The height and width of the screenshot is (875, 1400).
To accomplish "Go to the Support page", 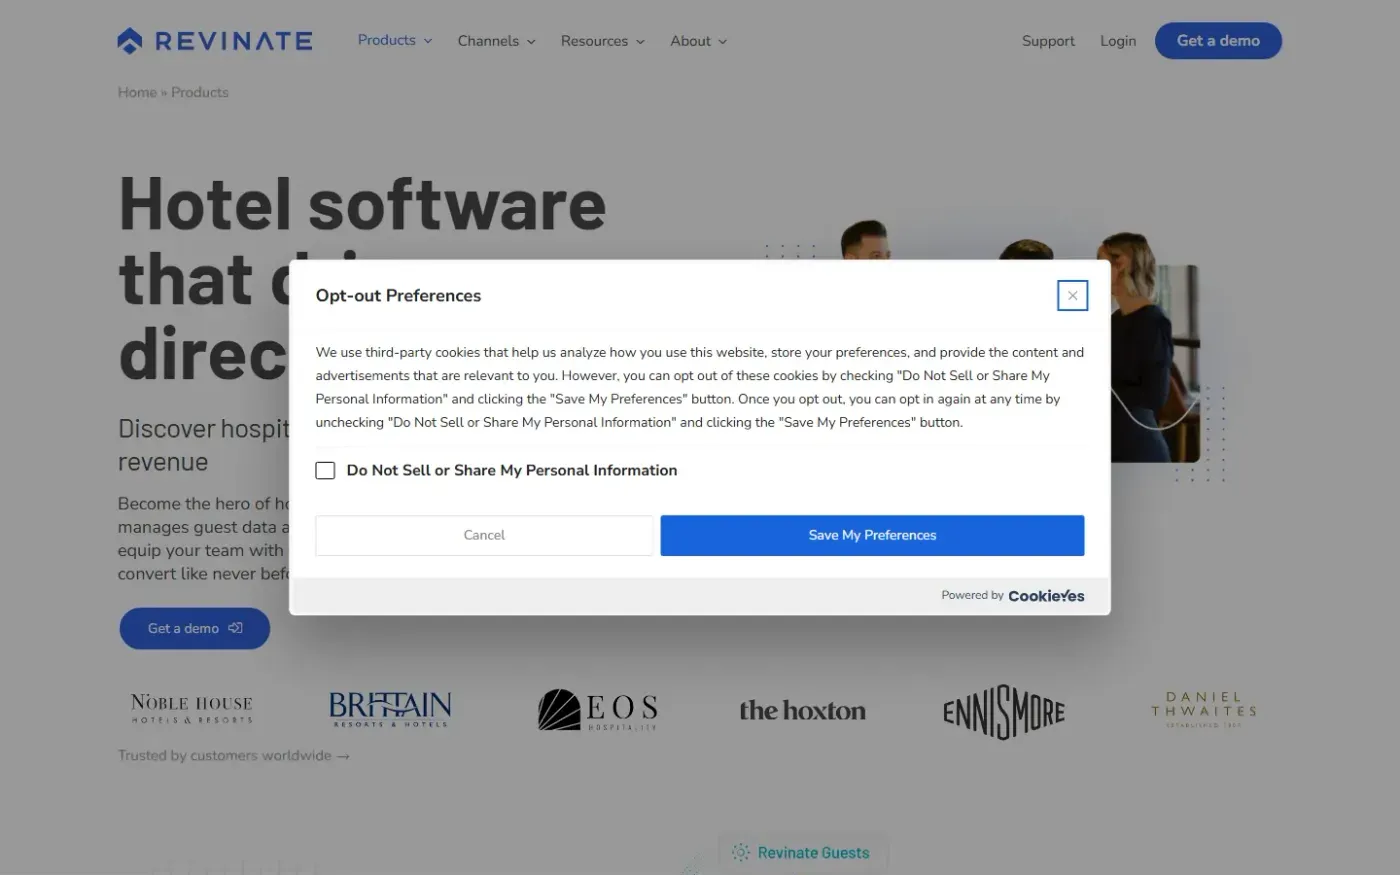I will click(x=1048, y=41).
